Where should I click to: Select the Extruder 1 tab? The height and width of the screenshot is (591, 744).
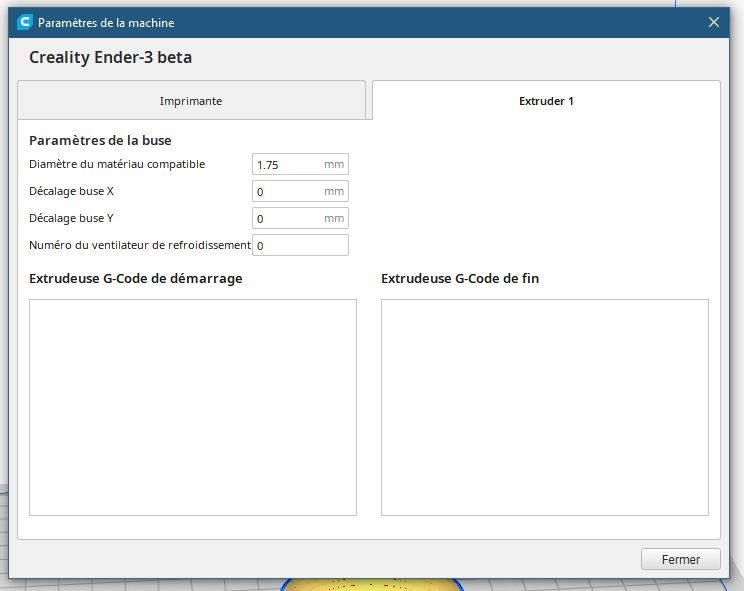click(546, 101)
